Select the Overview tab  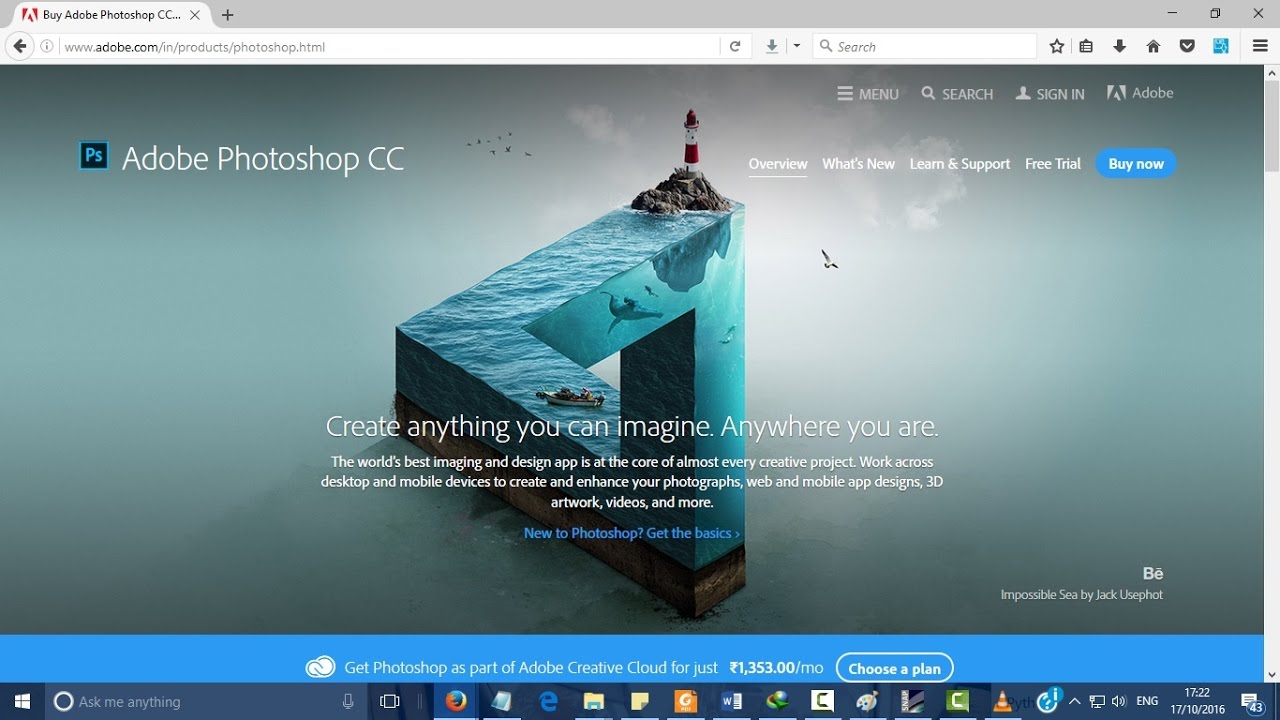point(778,164)
